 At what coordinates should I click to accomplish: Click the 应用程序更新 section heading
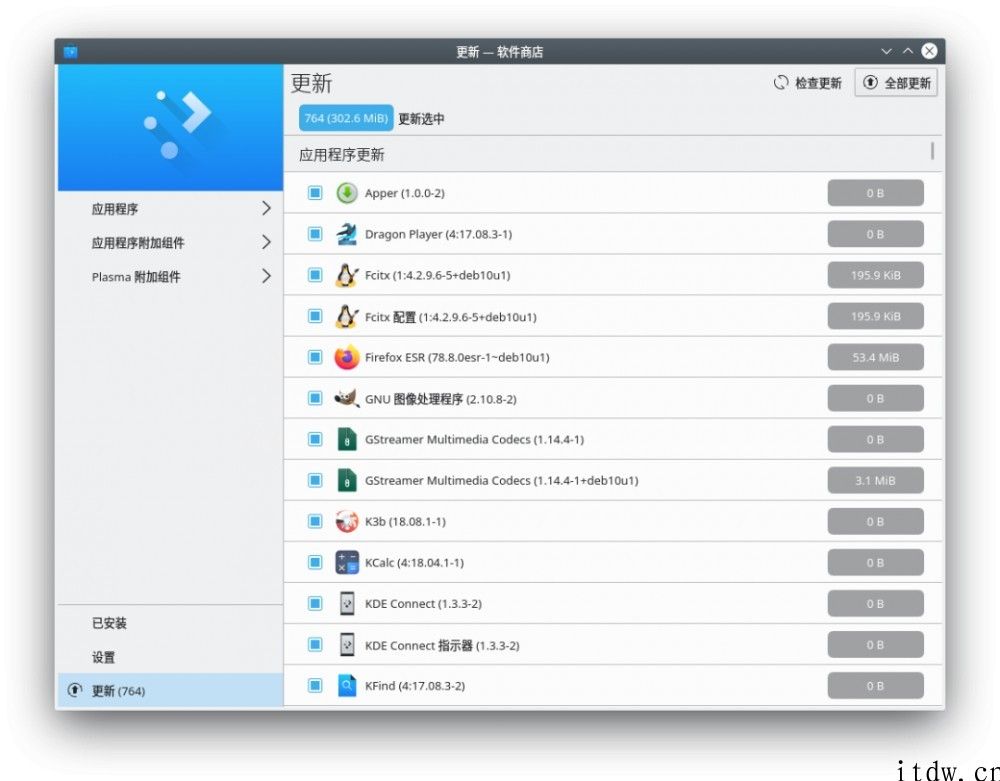click(342, 155)
